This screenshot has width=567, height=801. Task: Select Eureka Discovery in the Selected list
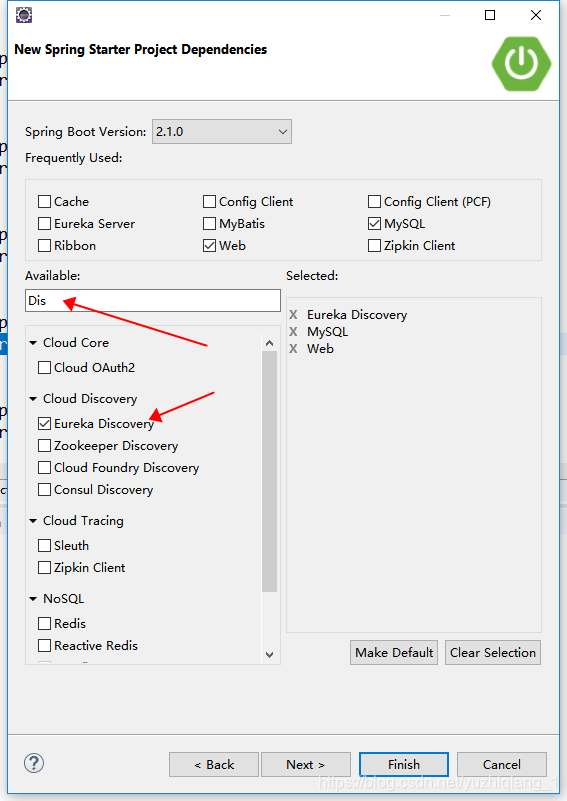357,315
